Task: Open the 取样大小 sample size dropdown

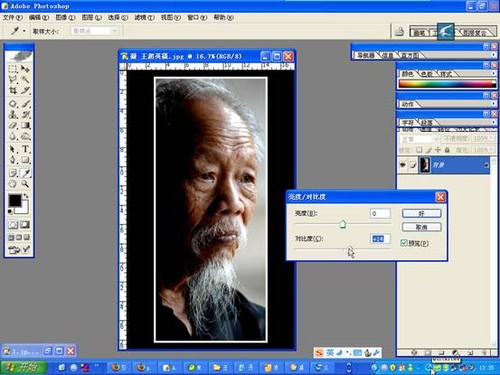Action: click(x=95, y=31)
